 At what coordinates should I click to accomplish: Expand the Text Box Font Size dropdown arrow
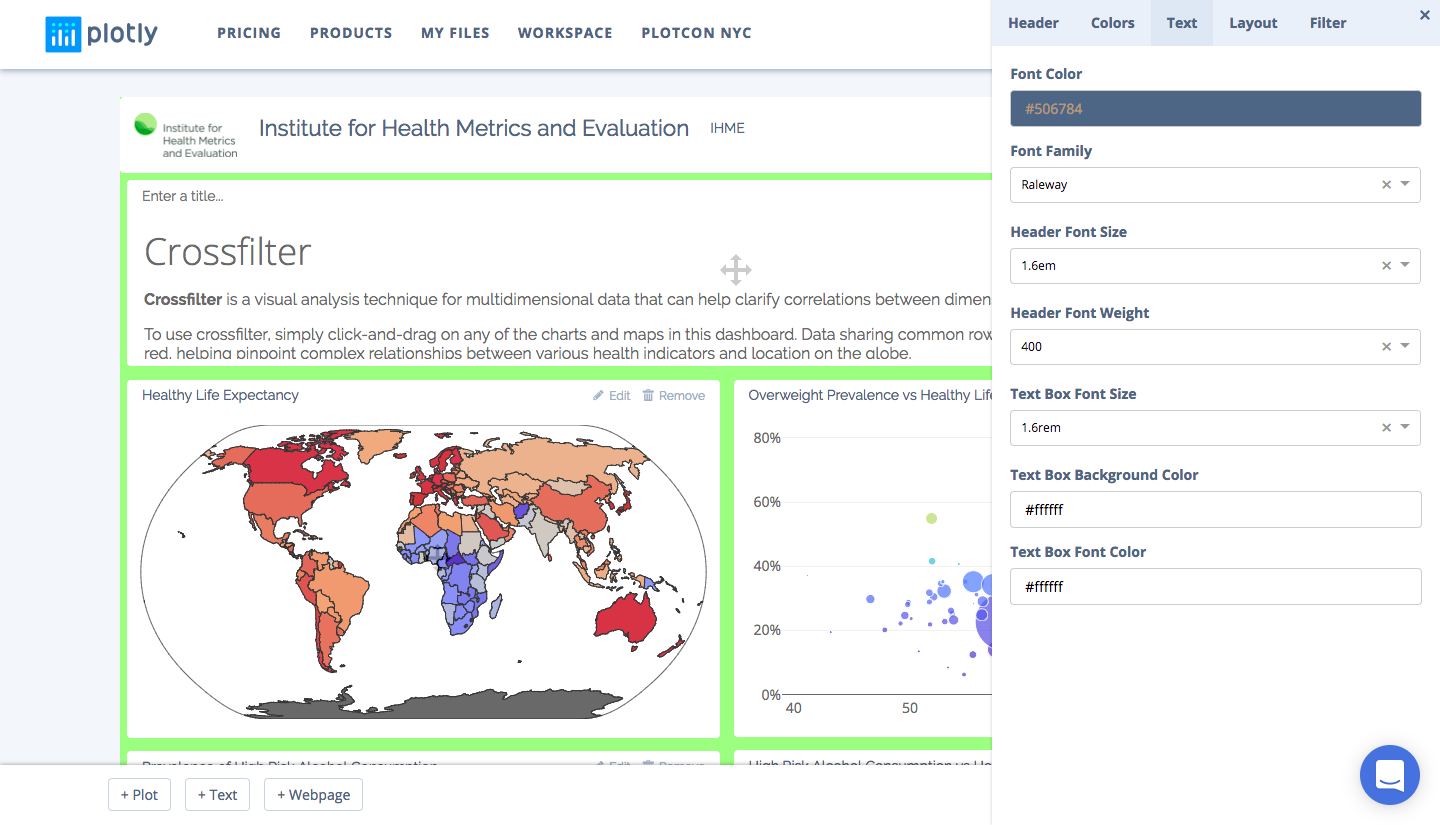pyautogui.click(x=1405, y=428)
